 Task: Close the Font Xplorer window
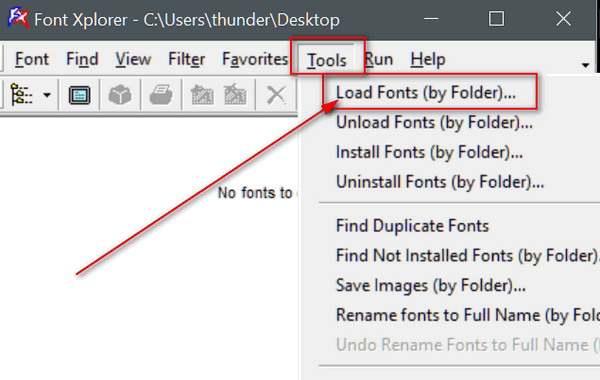(563, 18)
